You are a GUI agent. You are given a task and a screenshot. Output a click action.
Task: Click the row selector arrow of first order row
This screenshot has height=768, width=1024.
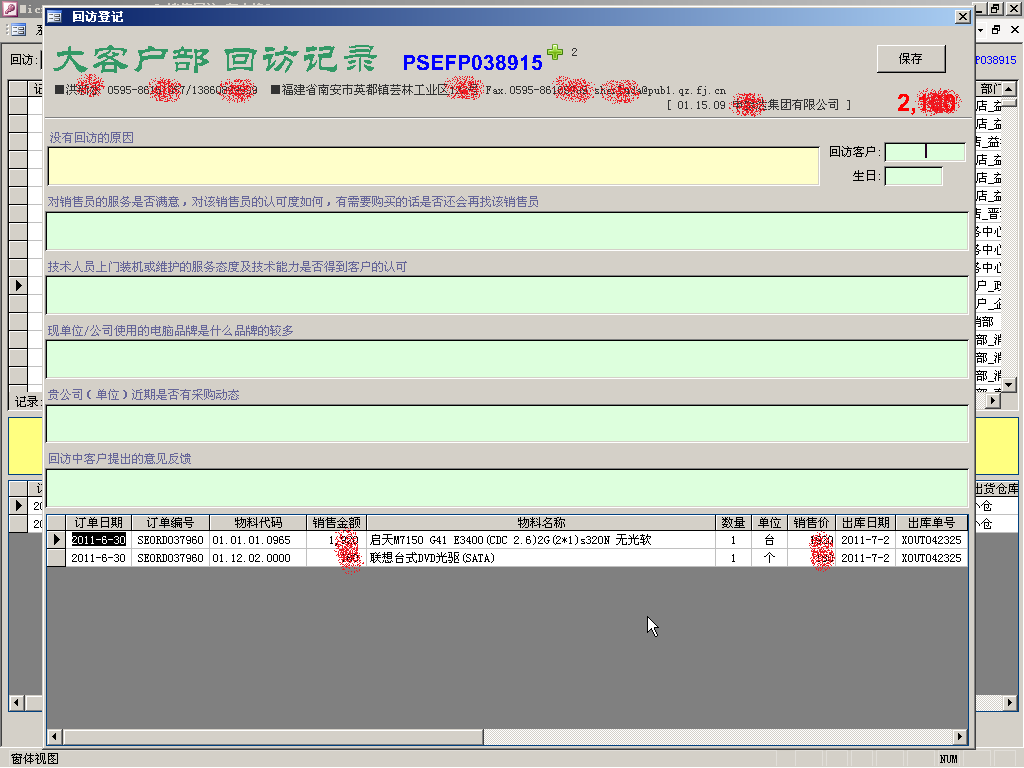tap(56, 540)
